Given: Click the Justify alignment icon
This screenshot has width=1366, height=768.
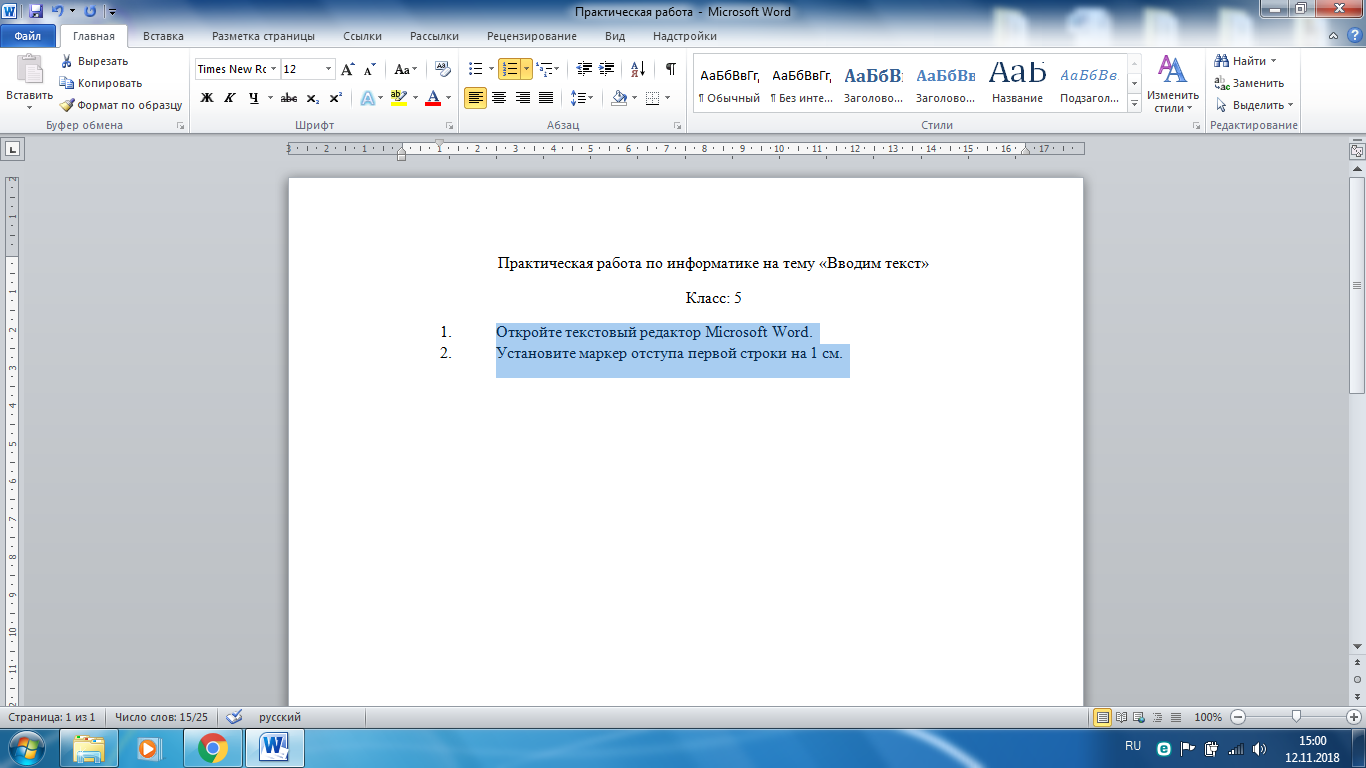Looking at the screenshot, I should pyautogui.click(x=546, y=98).
